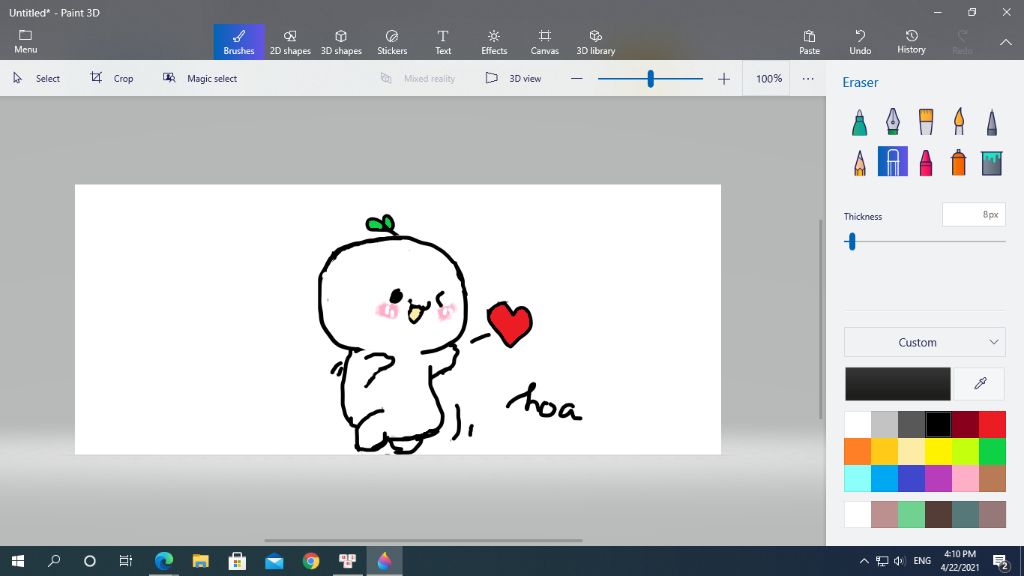
Task: Open the Effects tab
Action: pyautogui.click(x=494, y=42)
